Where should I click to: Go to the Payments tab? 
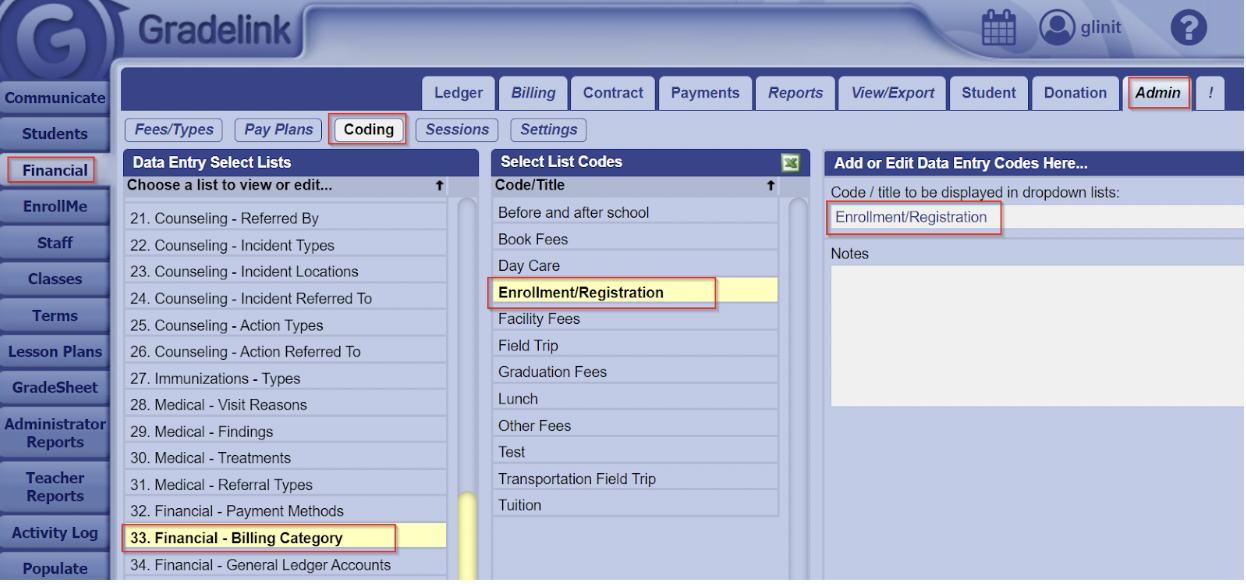tap(705, 93)
